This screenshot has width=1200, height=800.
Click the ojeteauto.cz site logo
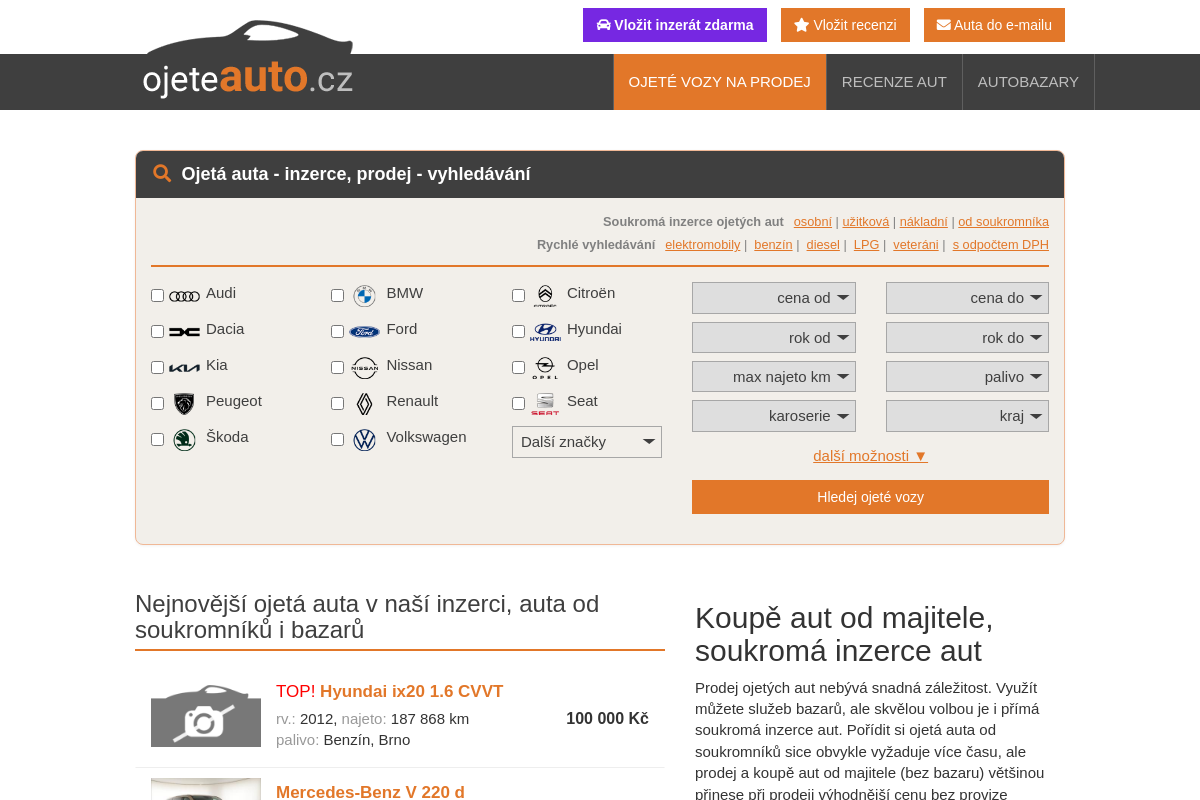[248, 60]
